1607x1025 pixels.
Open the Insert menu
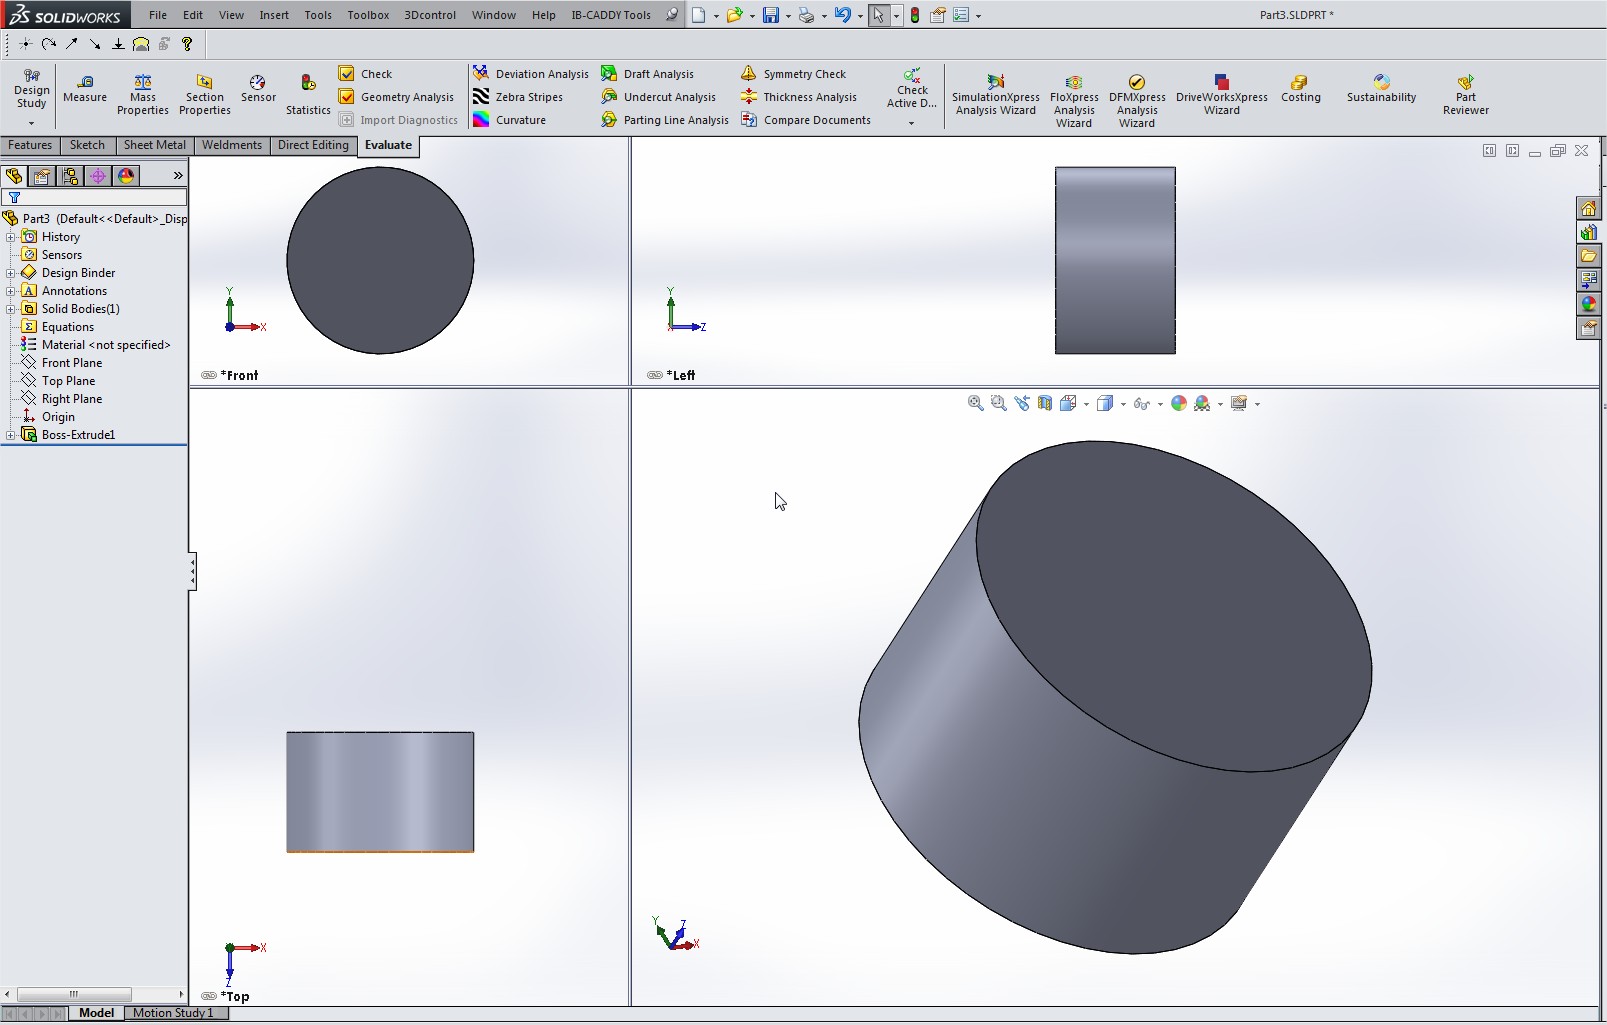point(273,15)
